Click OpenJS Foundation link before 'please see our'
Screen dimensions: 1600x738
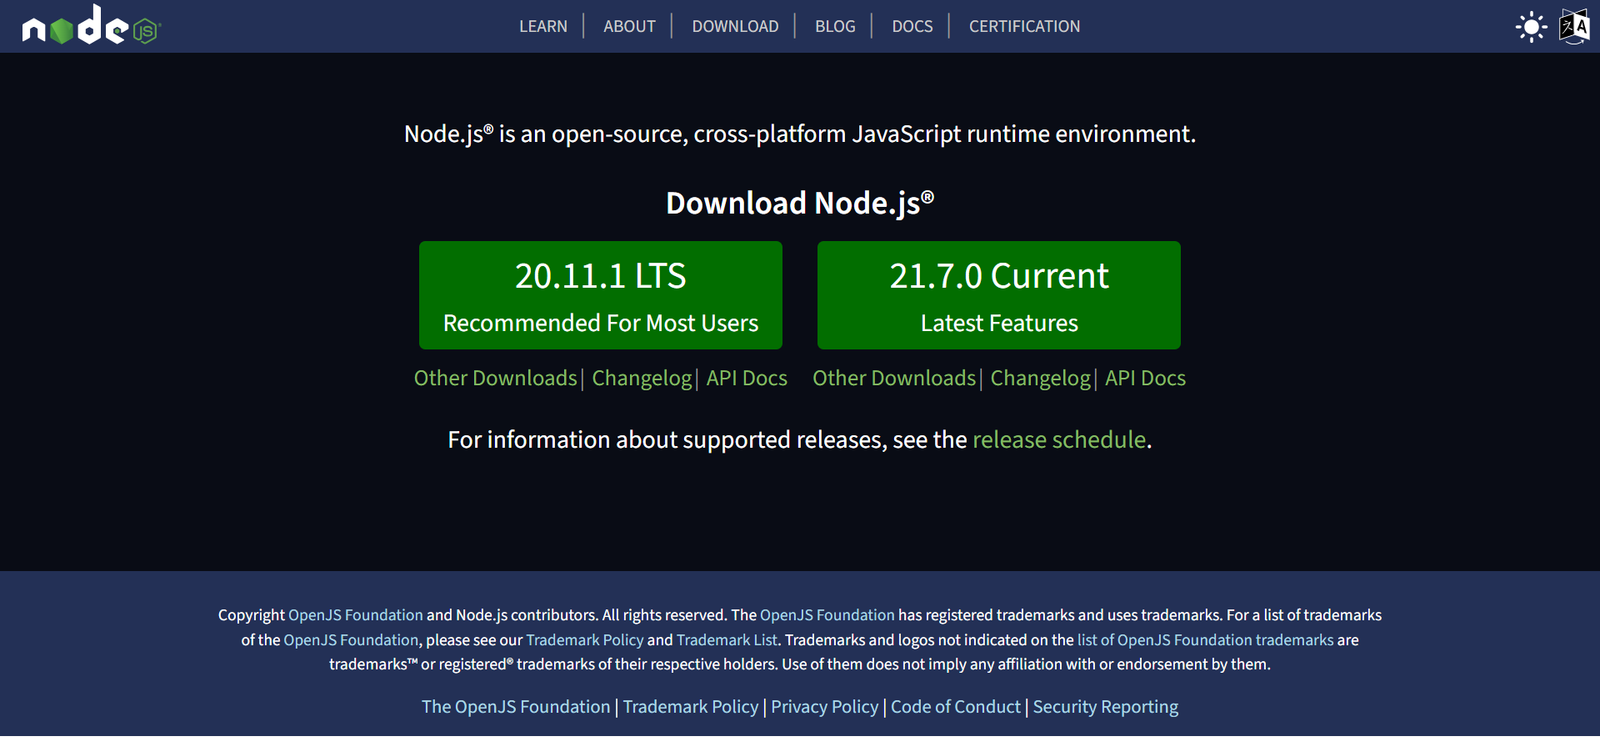click(x=351, y=640)
